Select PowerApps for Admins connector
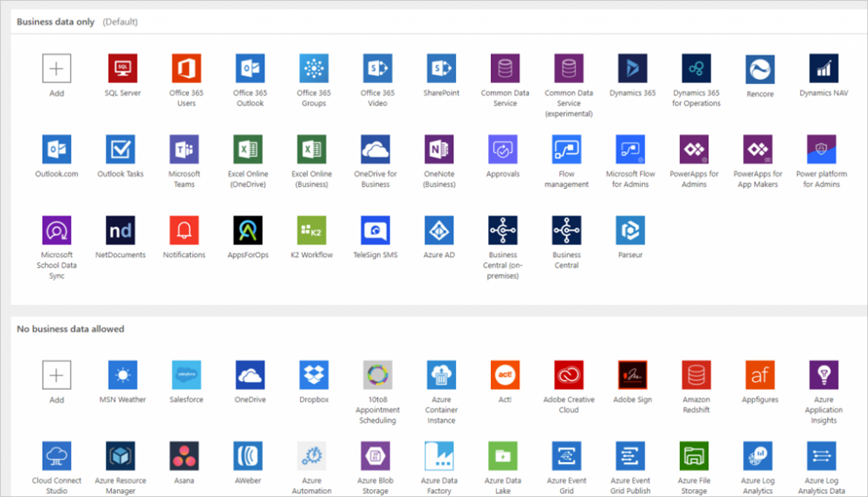The width and height of the screenshot is (868, 497). 694,149
